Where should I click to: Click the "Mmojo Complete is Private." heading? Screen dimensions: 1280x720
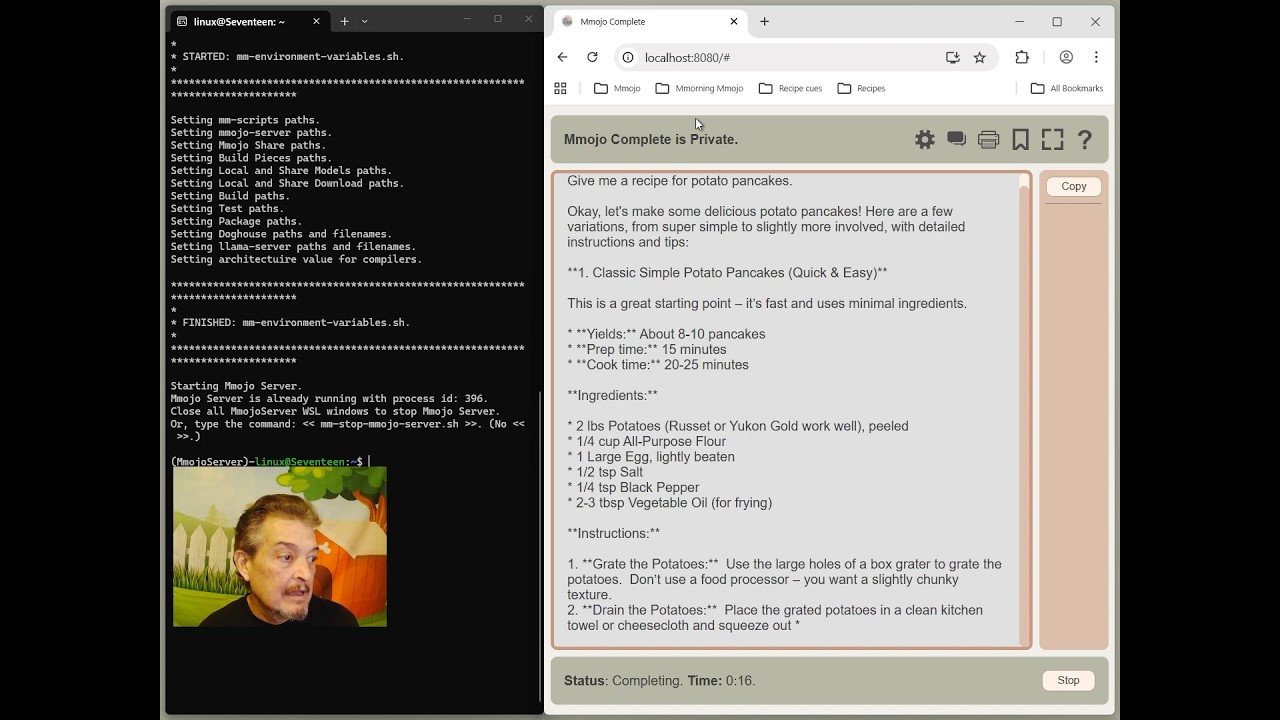click(x=651, y=140)
